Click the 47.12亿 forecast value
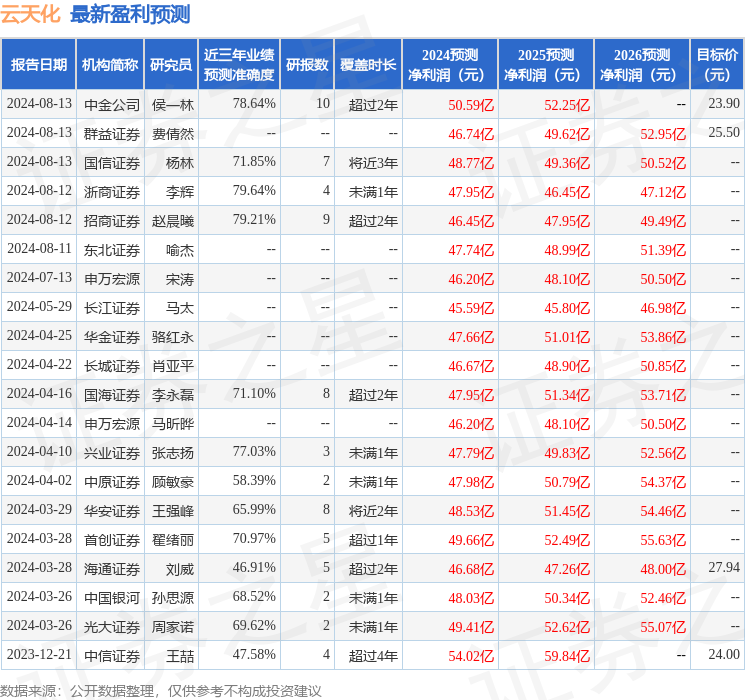This screenshot has height=700, width=745. pyautogui.click(x=663, y=192)
